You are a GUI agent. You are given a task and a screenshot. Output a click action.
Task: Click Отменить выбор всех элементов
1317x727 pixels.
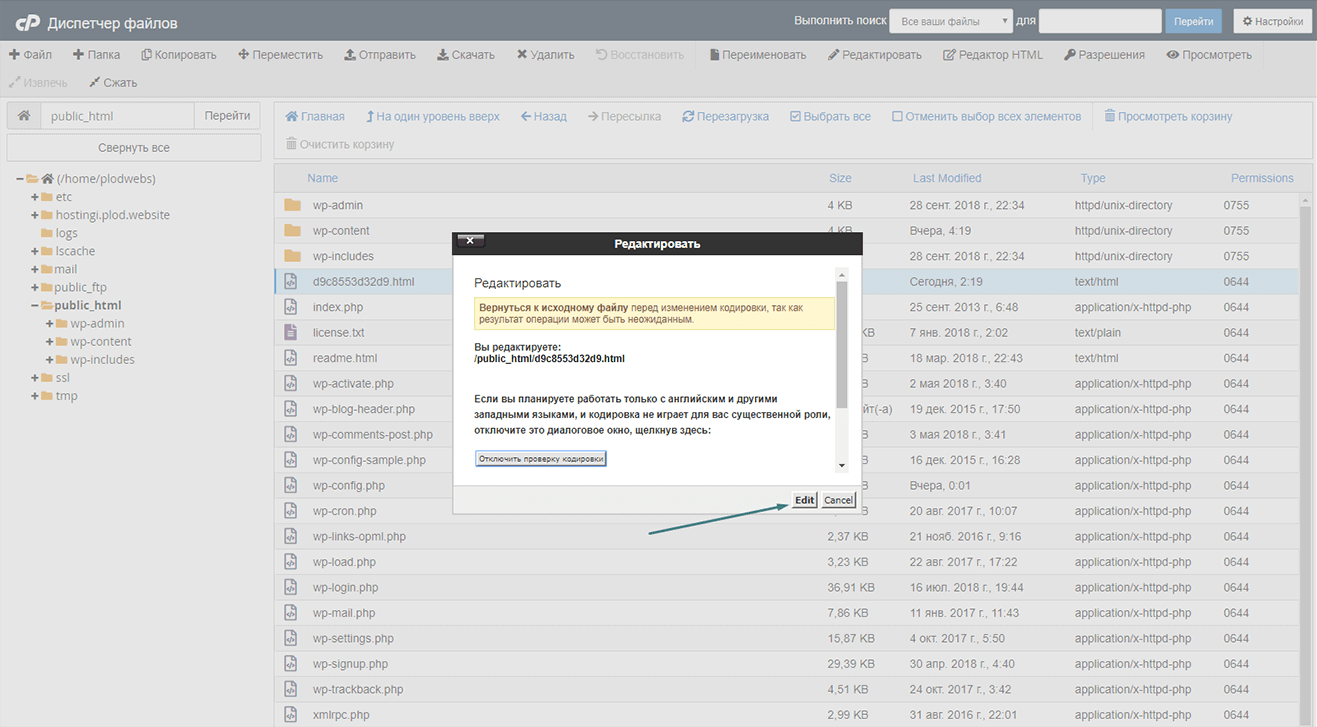[x=986, y=117]
